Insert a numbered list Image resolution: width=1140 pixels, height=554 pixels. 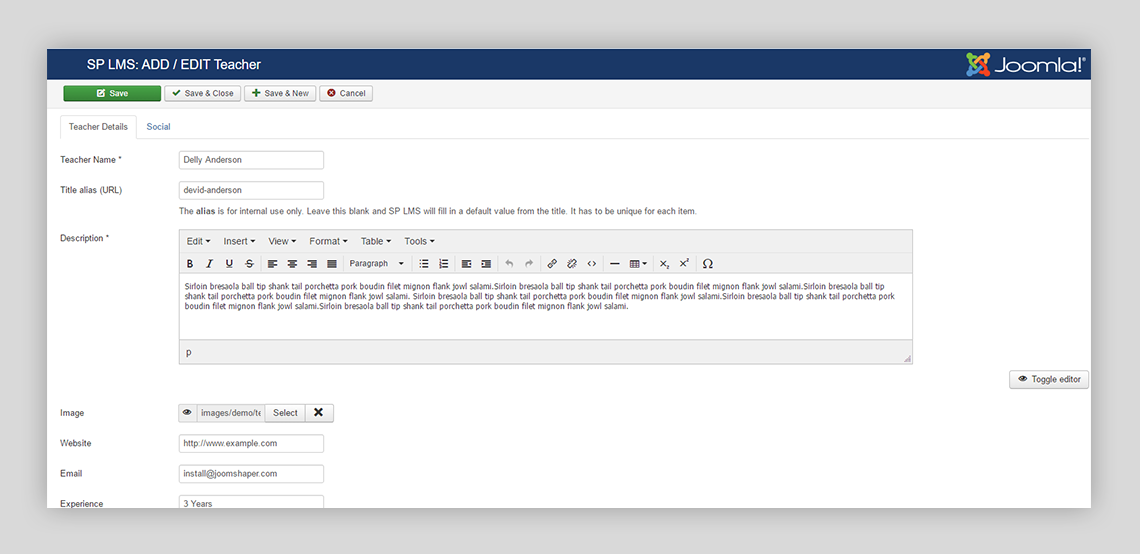[x=444, y=264]
